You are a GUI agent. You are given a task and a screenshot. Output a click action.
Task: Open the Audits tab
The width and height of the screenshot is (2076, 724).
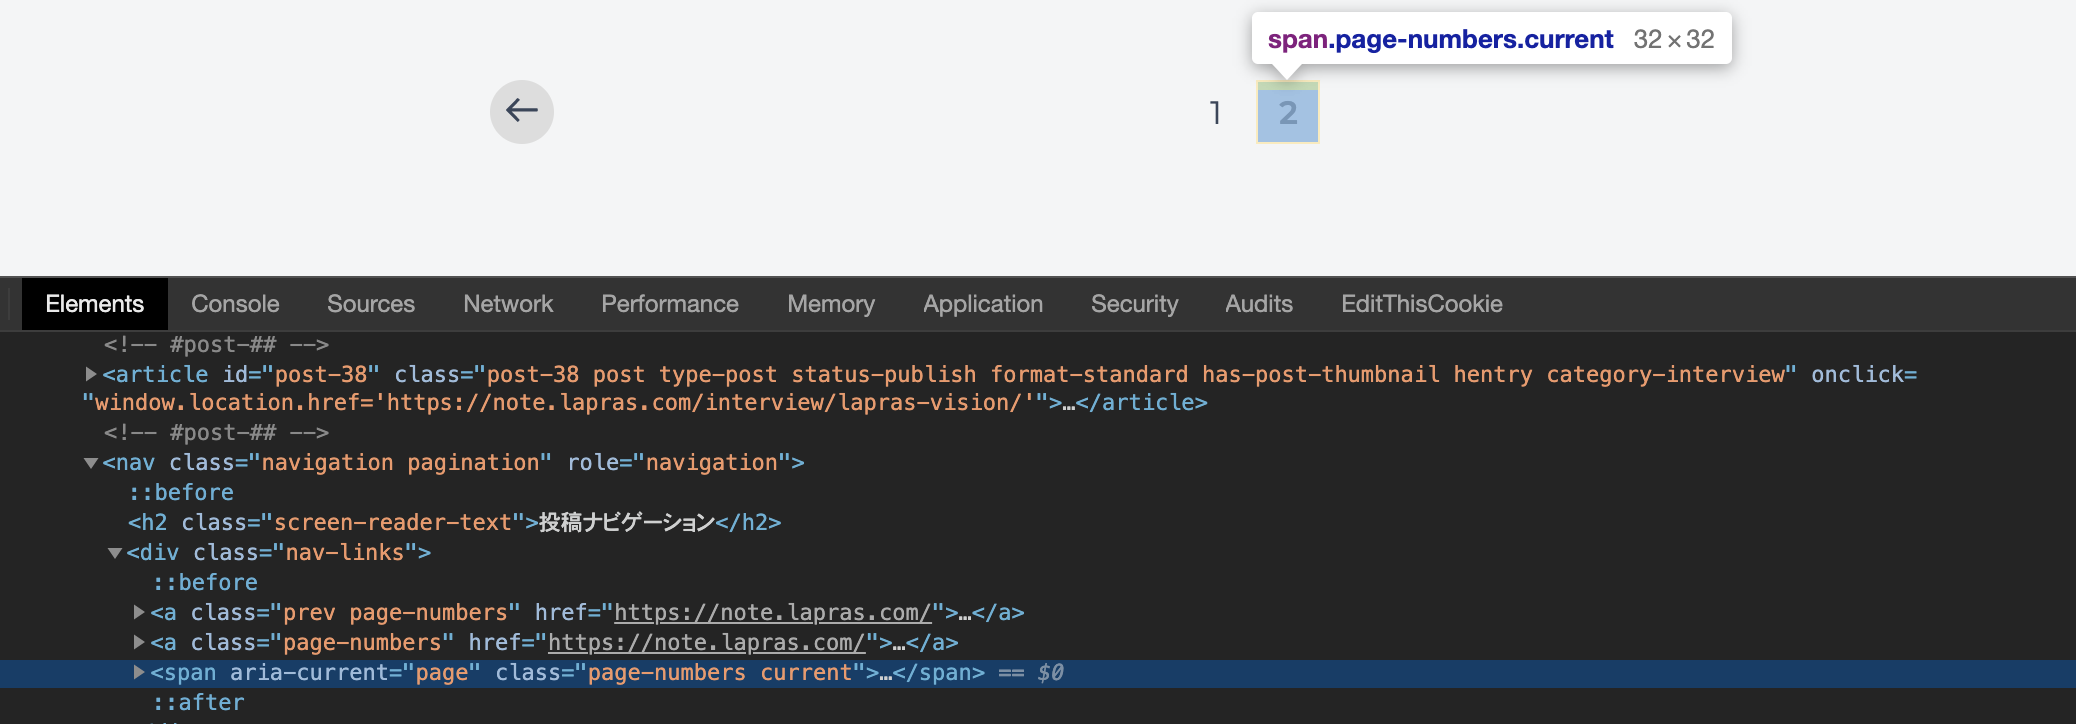click(x=1259, y=304)
